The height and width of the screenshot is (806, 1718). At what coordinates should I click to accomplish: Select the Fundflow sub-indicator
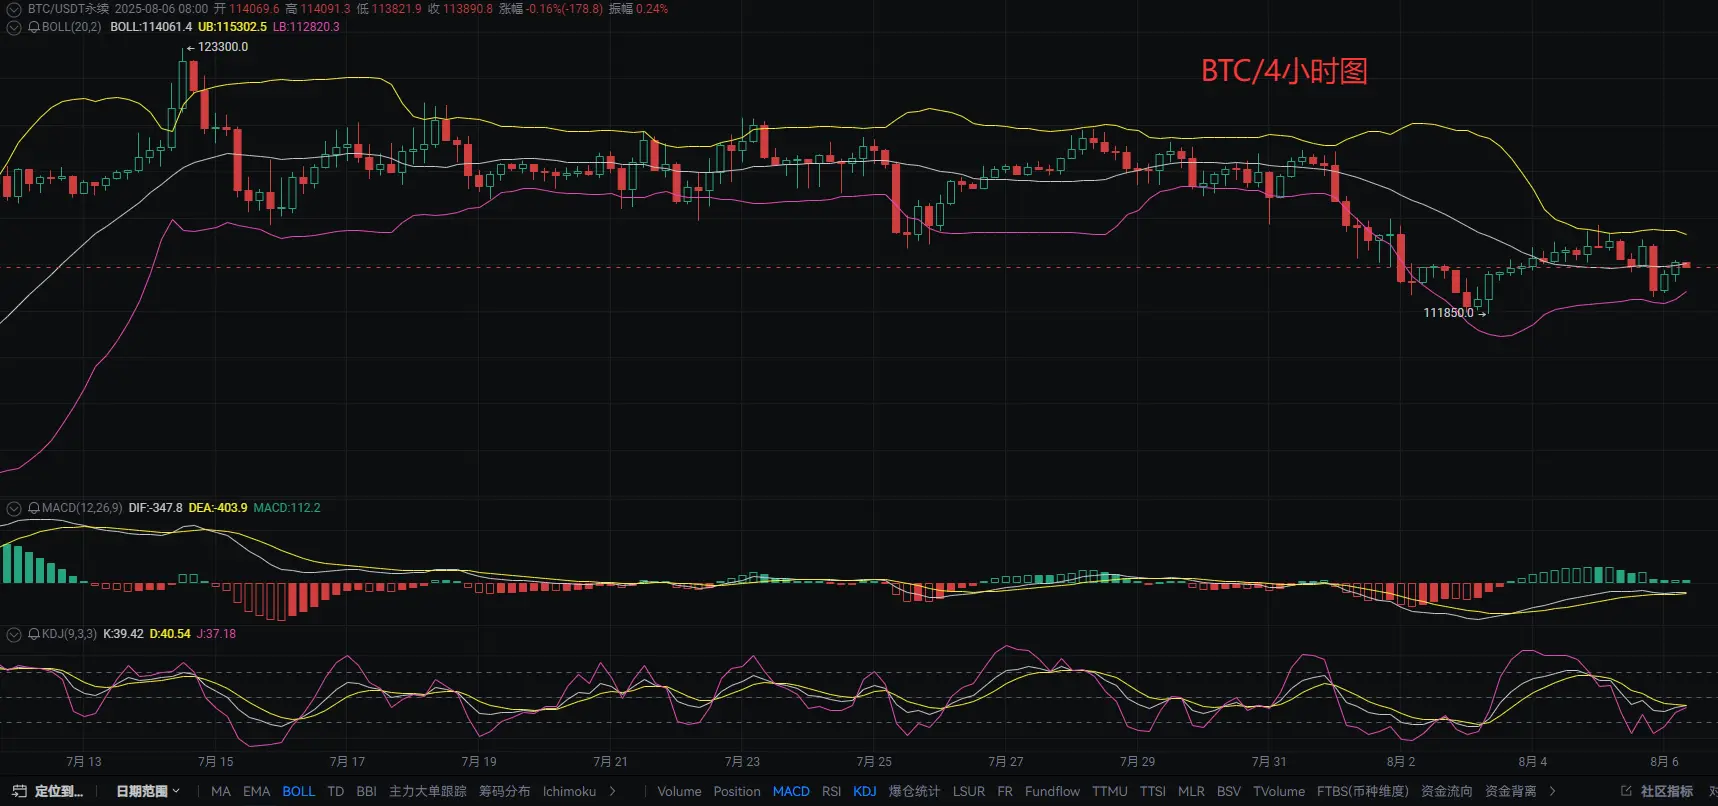1052,791
